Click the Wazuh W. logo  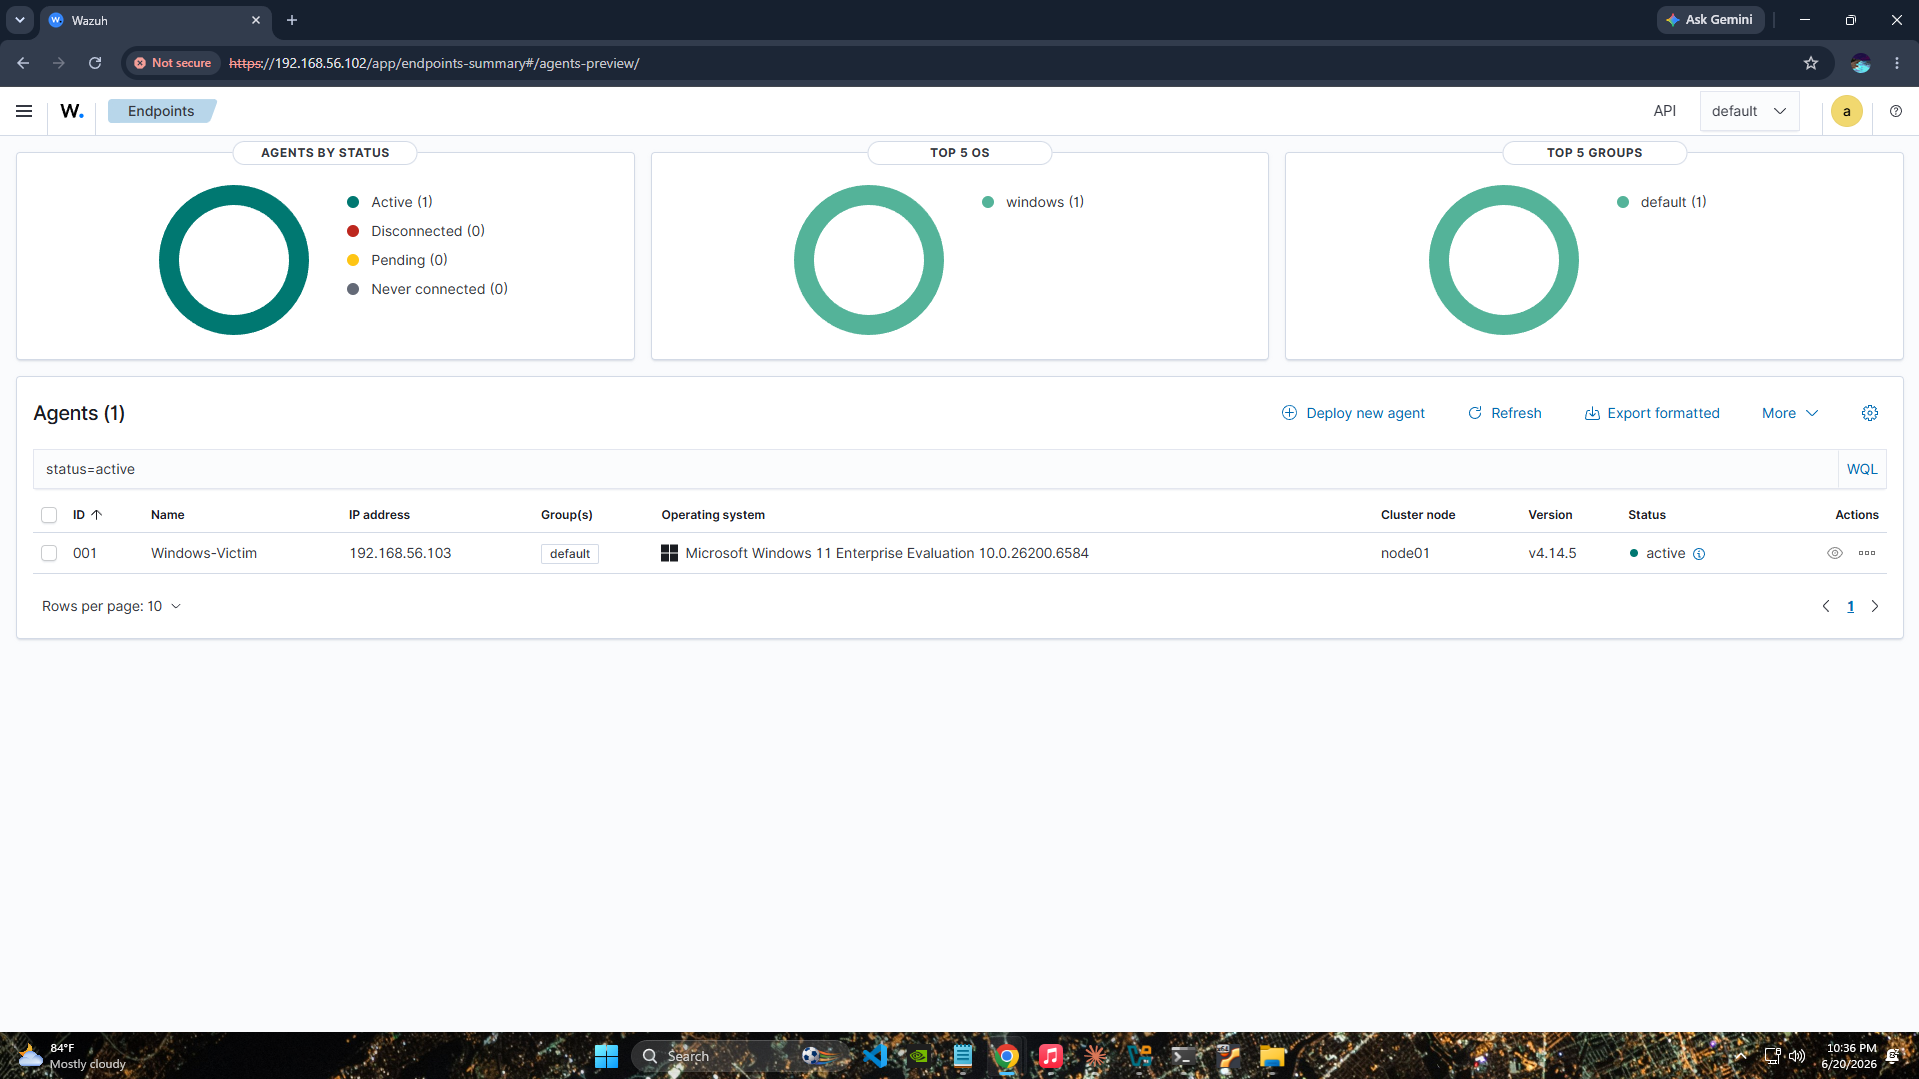pos(72,111)
